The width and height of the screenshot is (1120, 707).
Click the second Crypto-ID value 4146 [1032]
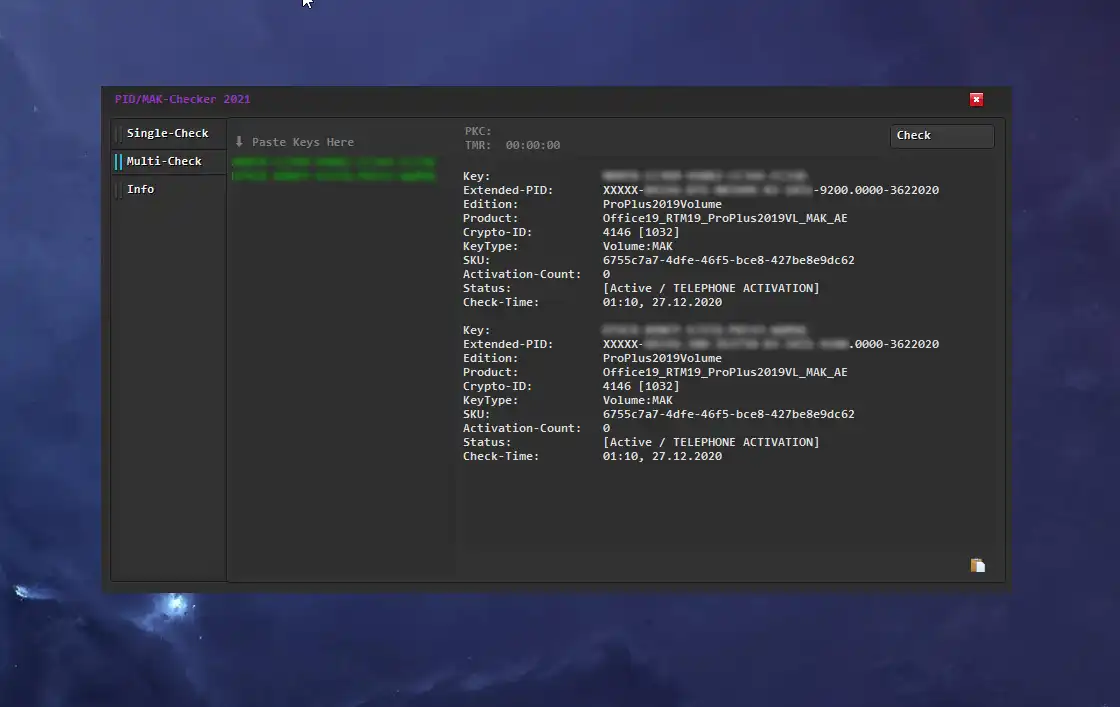pyautogui.click(x=641, y=386)
